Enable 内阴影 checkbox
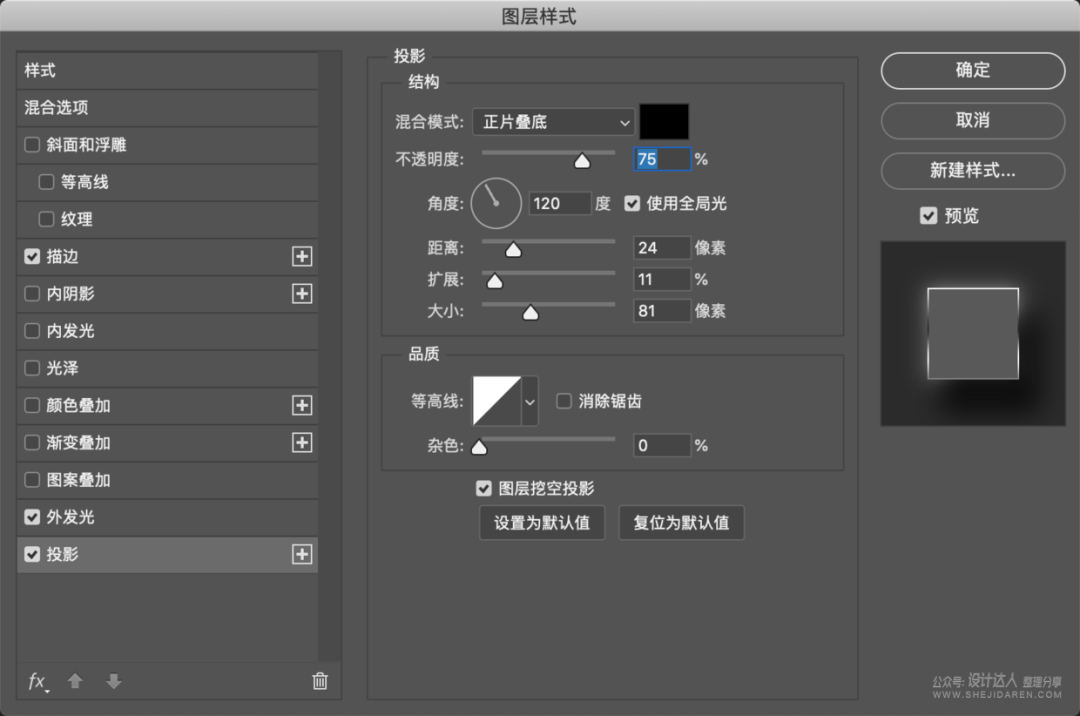 click(32, 293)
